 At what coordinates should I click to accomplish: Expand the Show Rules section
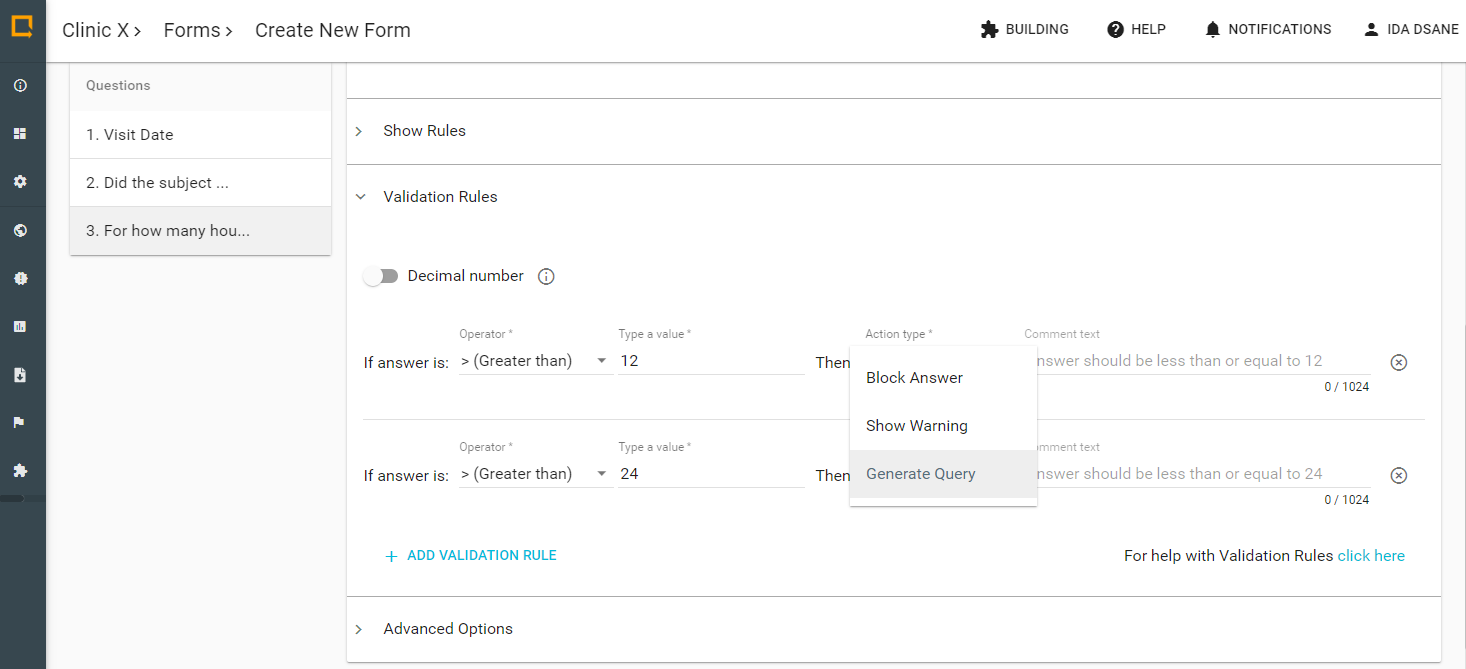click(x=424, y=131)
